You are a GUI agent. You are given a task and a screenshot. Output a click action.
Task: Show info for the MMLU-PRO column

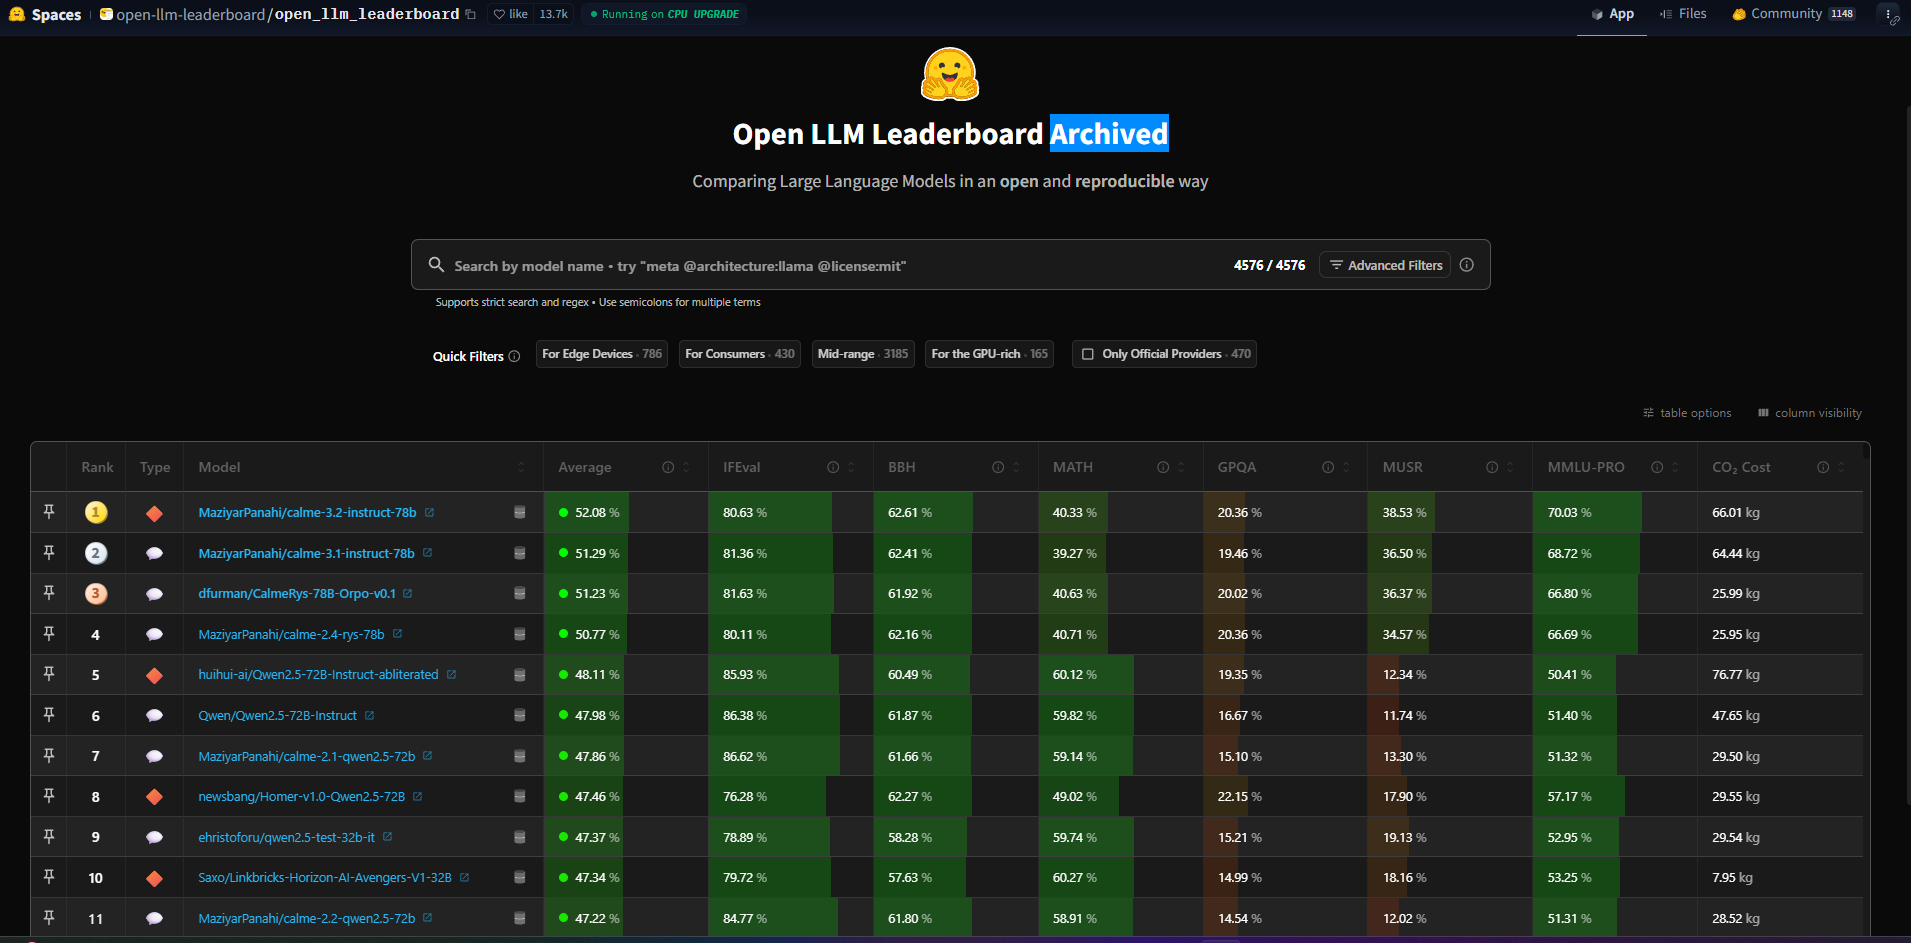[x=1657, y=467]
